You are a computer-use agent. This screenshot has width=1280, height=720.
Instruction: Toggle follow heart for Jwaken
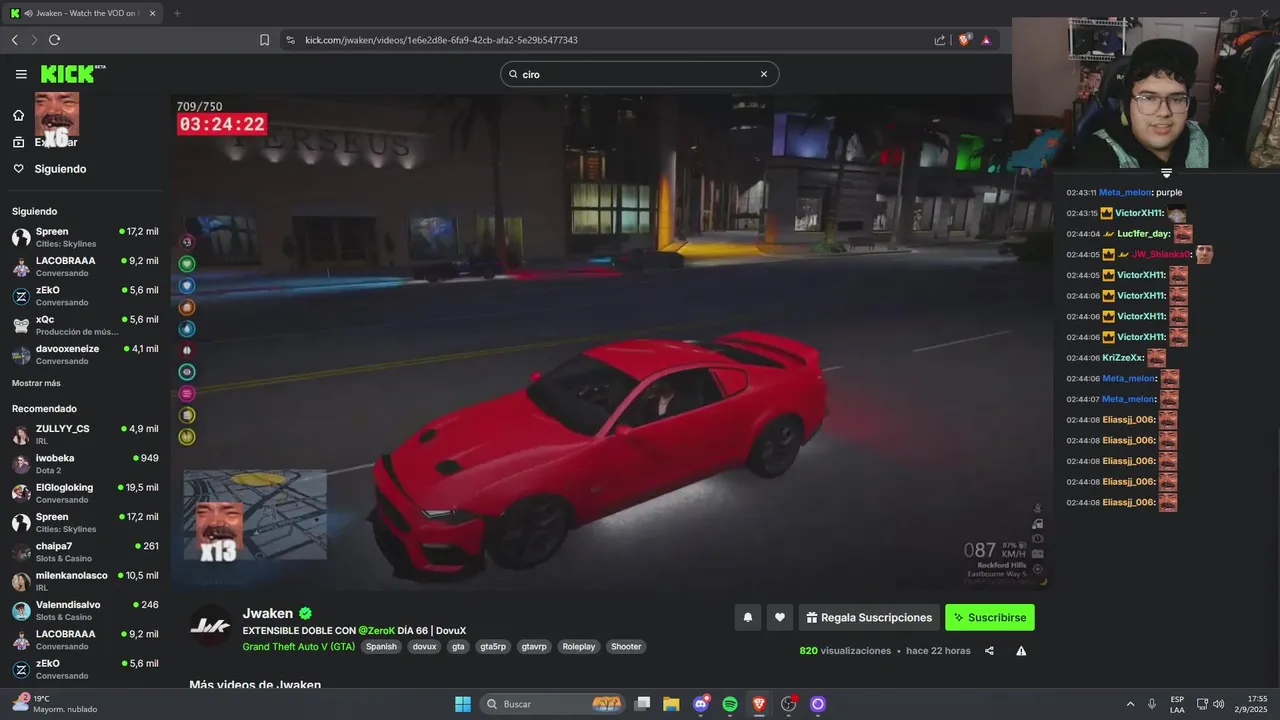[780, 618]
